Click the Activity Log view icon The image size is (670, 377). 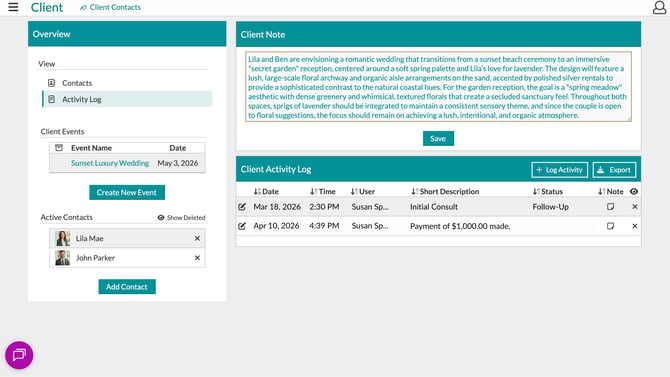tap(52, 99)
